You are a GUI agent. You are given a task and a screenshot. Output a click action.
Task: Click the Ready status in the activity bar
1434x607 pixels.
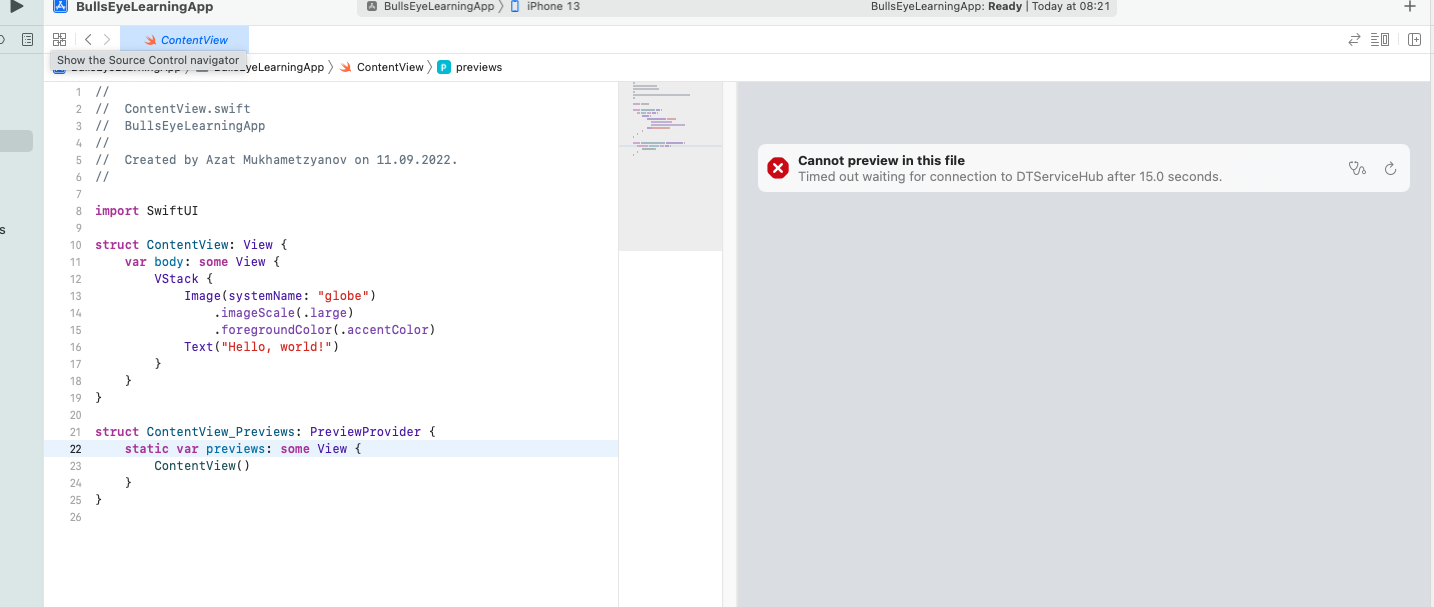pyautogui.click(x=1004, y=7)
